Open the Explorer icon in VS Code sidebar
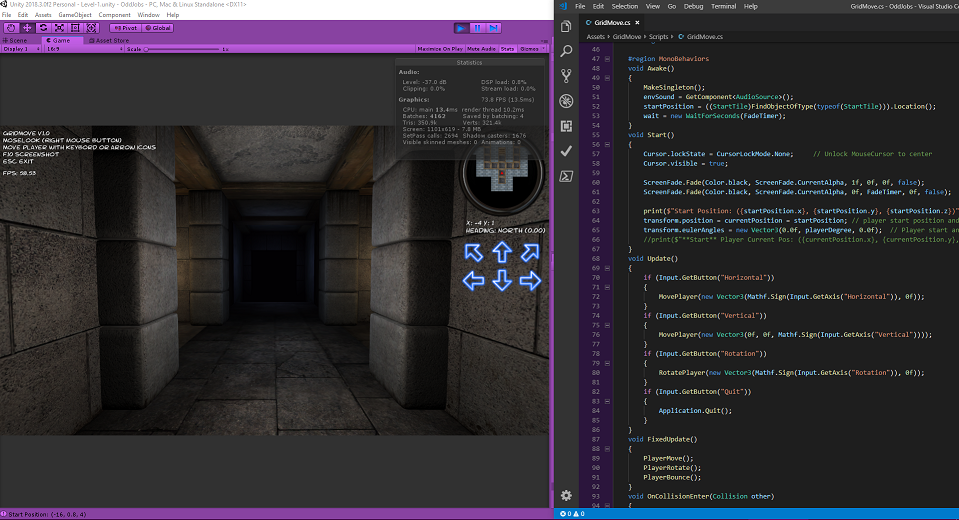The width and height of the screenshot is (959, 520). point(567,27)
